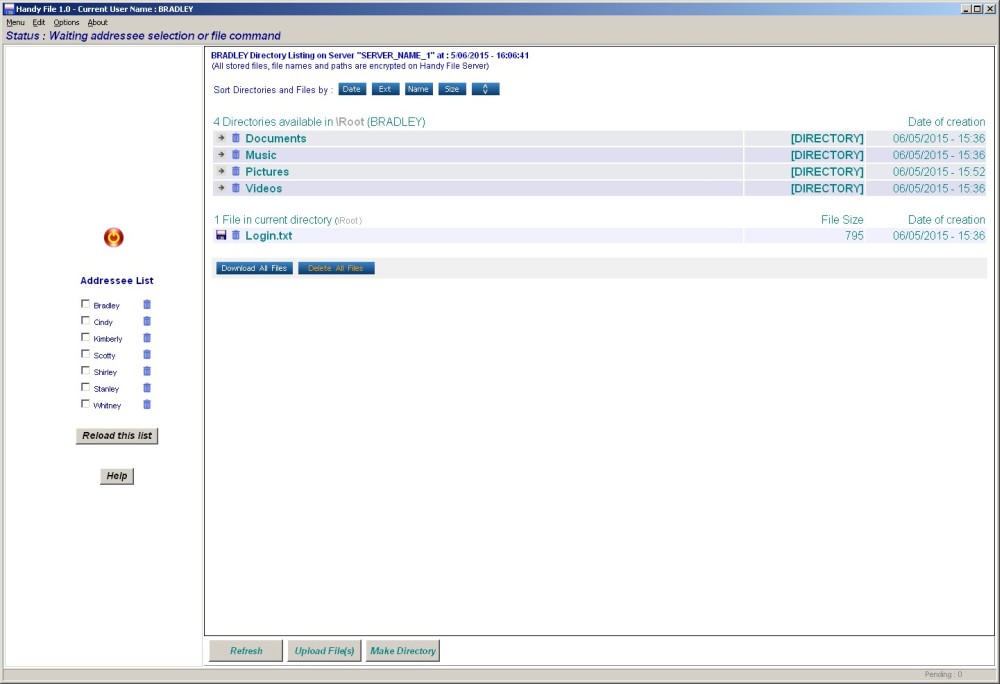The width and height of the screenshot is (1000, 684).
Task: Toggle sort order with up-down arrow button
Action: pyautogui.click(x=485, y=89)
